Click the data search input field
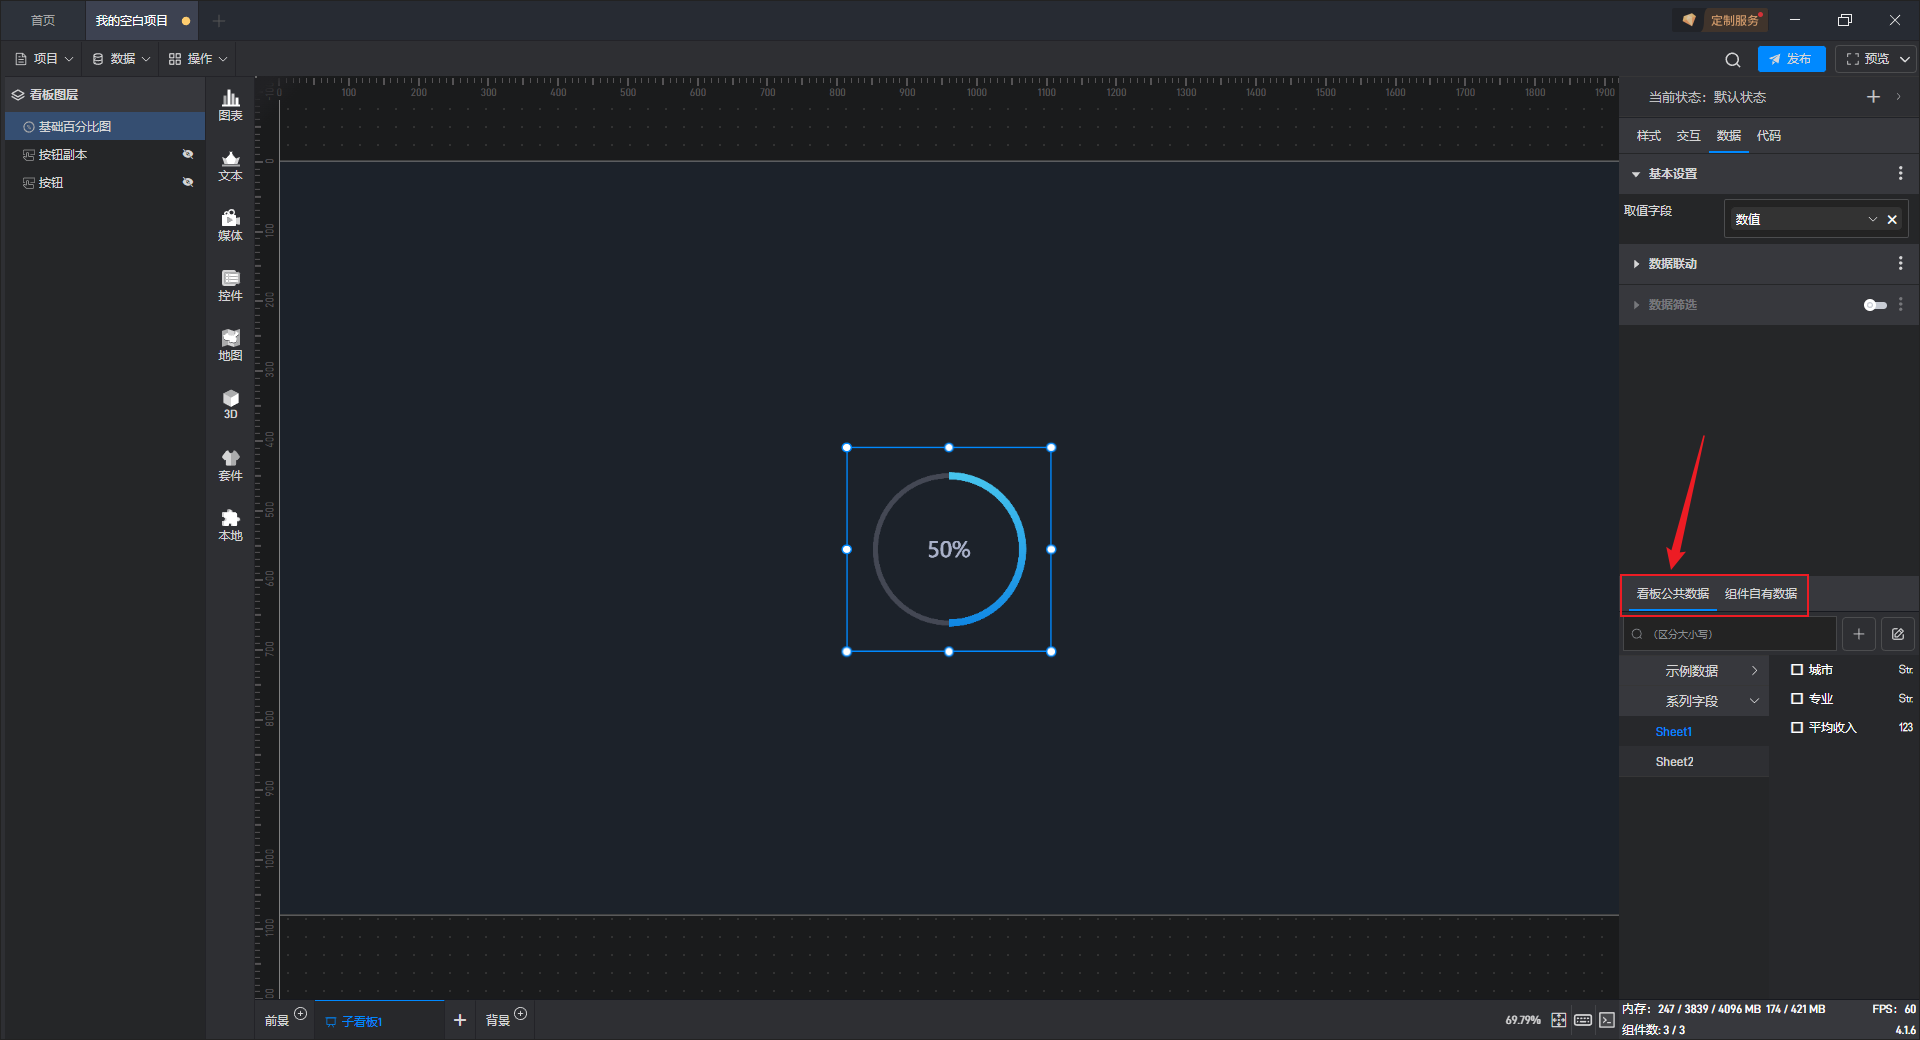This screenshot has height=1040, width=1920. pyautogui.click(x=1730, y=634)
